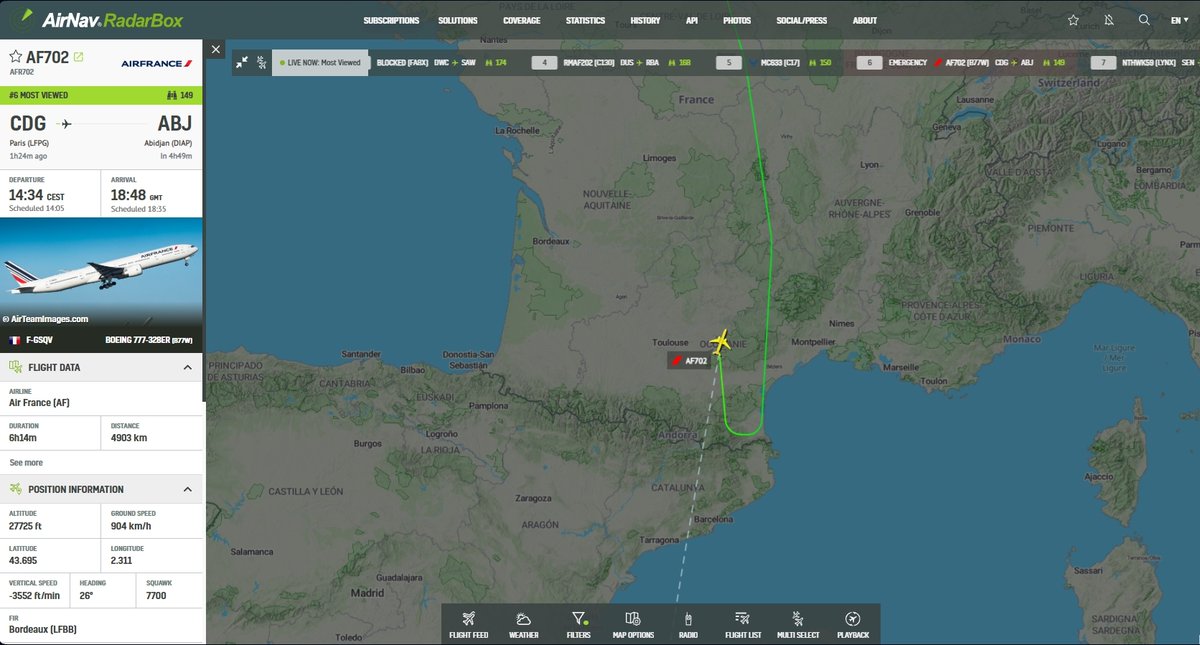
Task: Click See more link
Action: point(26,463)
